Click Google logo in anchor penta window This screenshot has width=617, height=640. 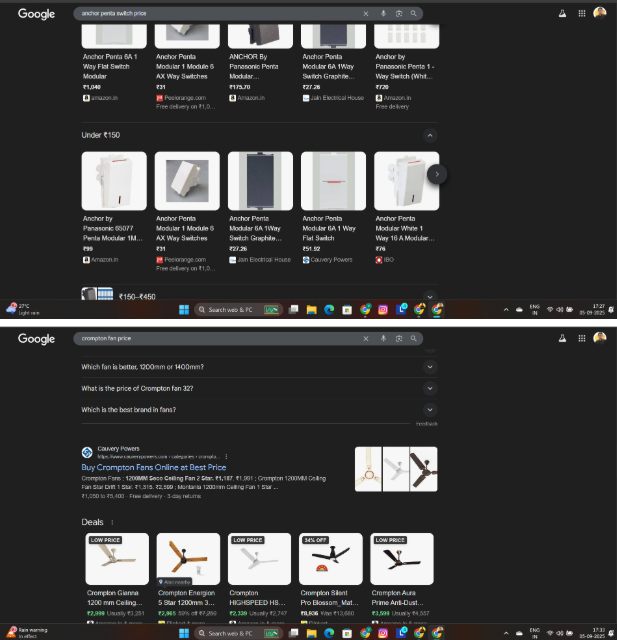(36, 14)
